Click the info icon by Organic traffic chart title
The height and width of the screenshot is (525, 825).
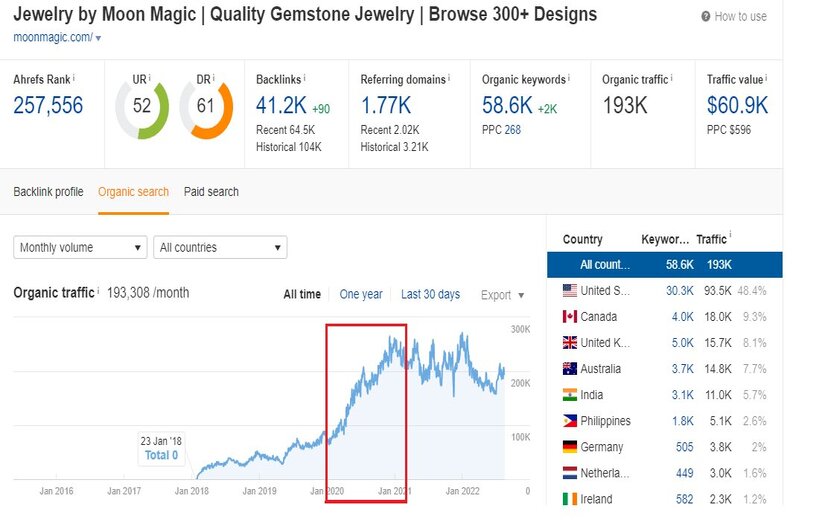click(98, 289)
